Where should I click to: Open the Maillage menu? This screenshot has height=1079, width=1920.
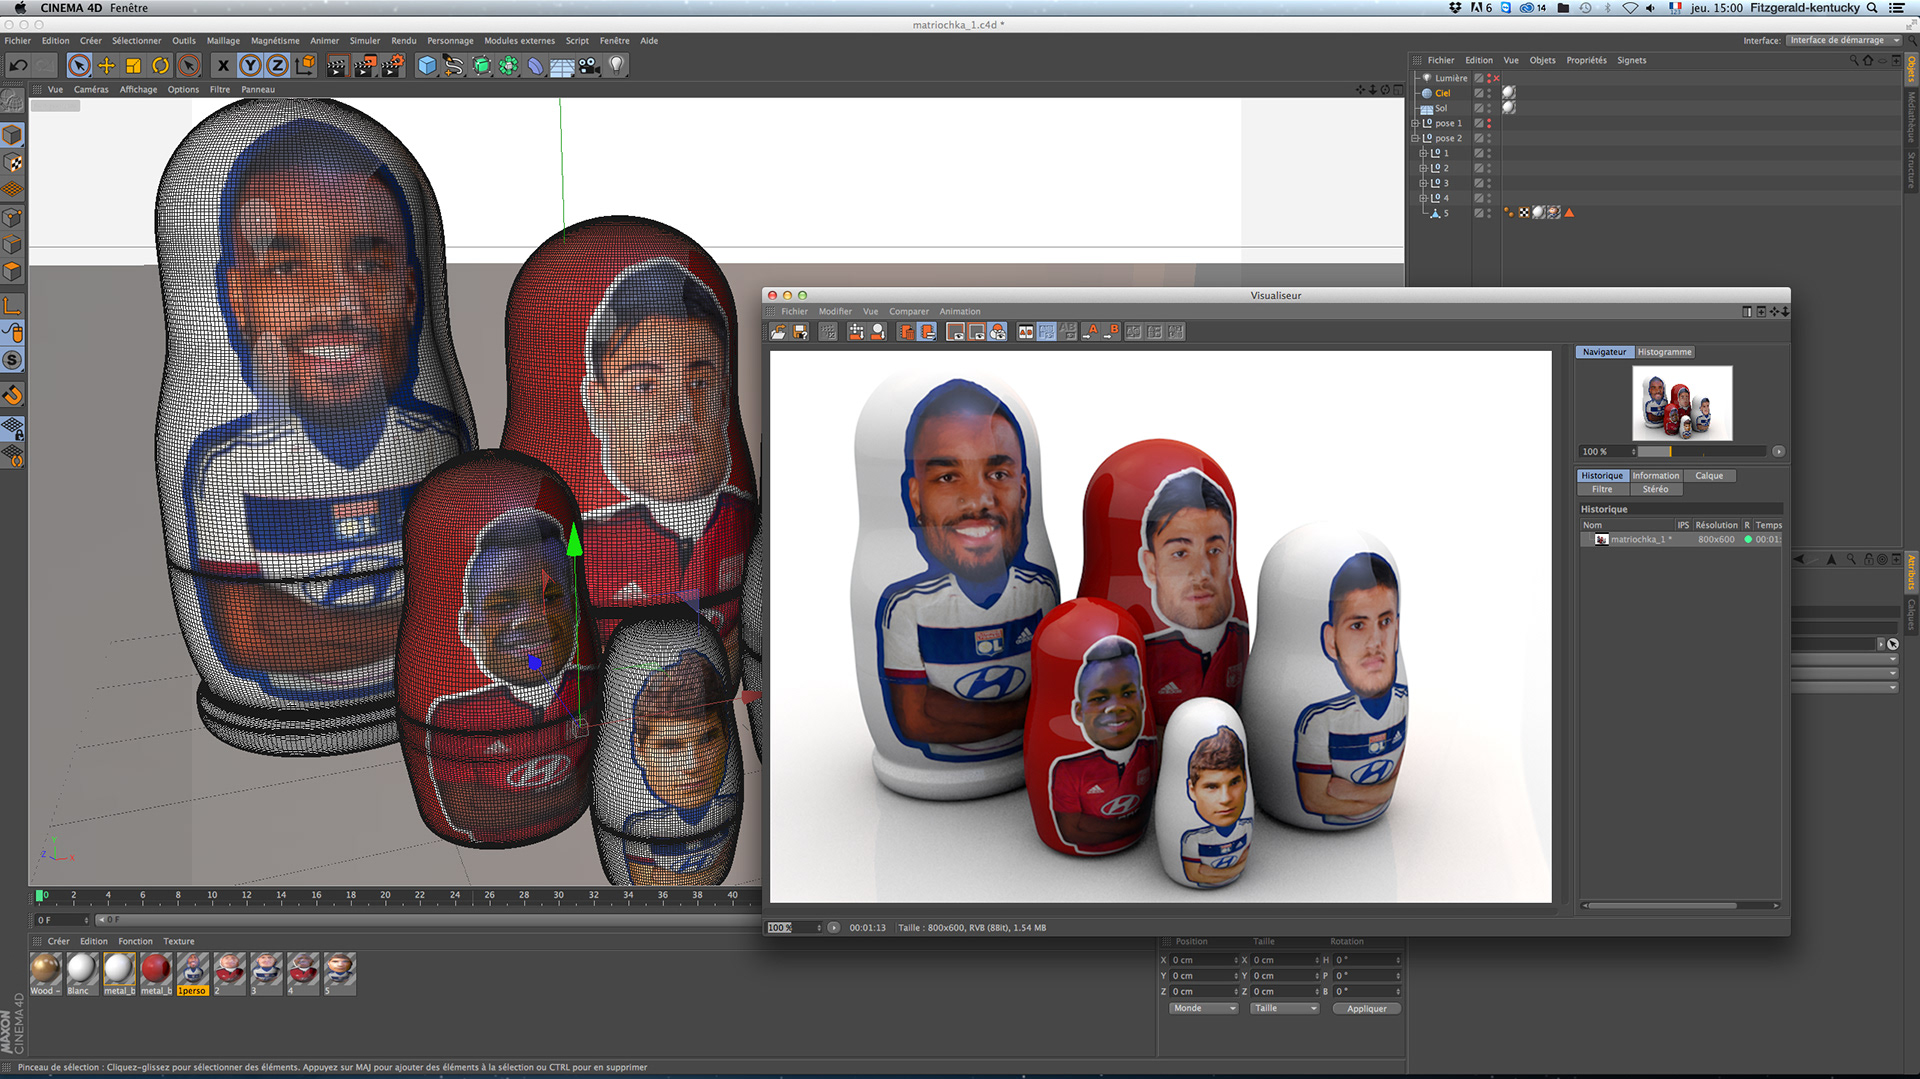223,41
